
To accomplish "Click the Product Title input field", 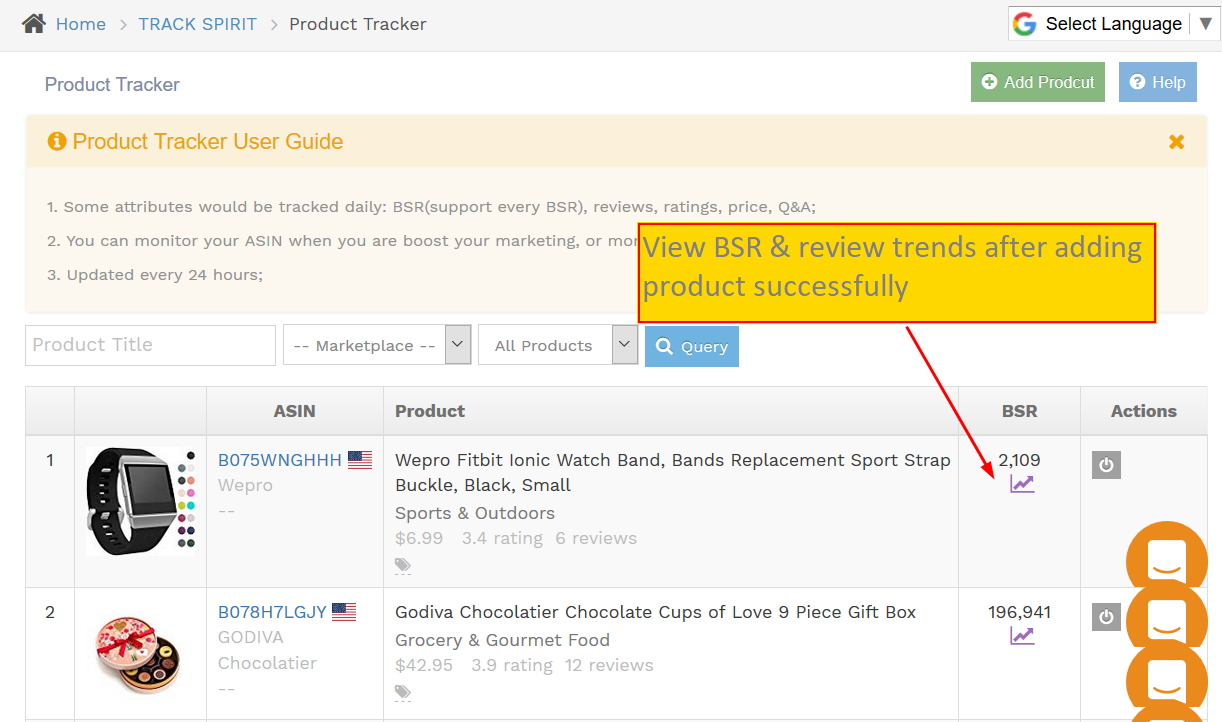I will (150, 345).
